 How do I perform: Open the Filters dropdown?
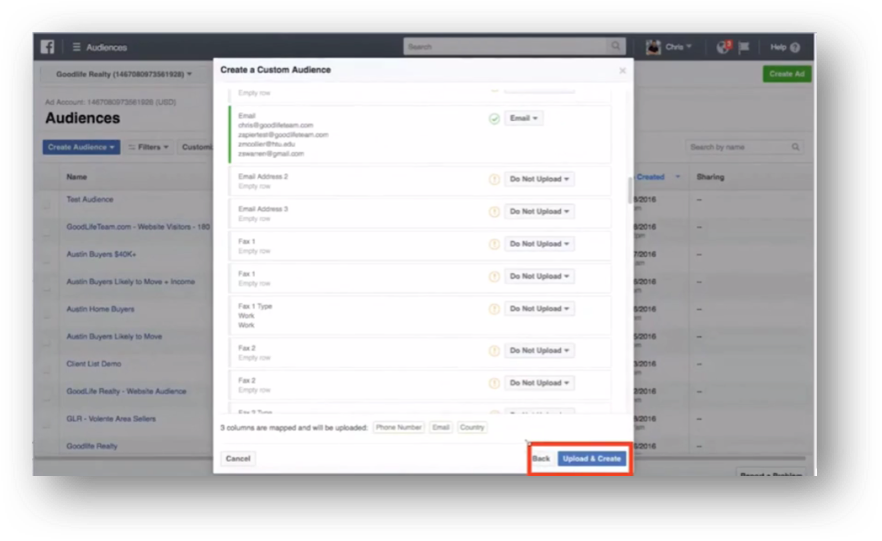[148, 147]
